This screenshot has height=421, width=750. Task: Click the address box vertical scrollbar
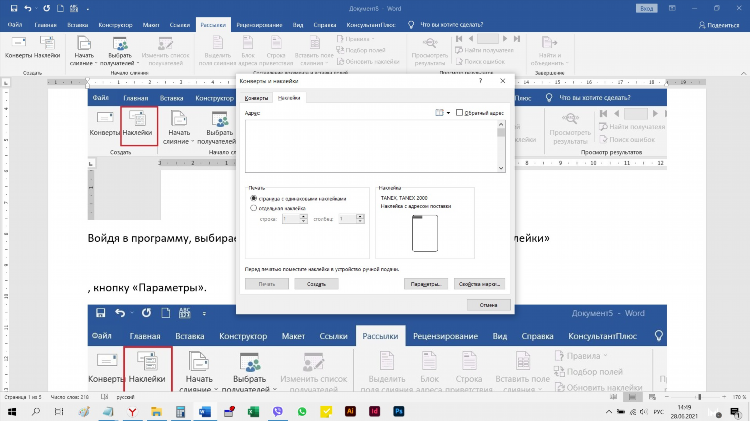(501, 146)
